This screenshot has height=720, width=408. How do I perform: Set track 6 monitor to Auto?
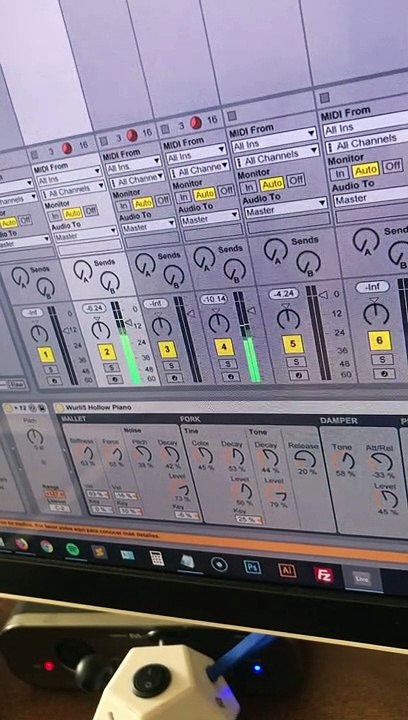pos(365,171)
